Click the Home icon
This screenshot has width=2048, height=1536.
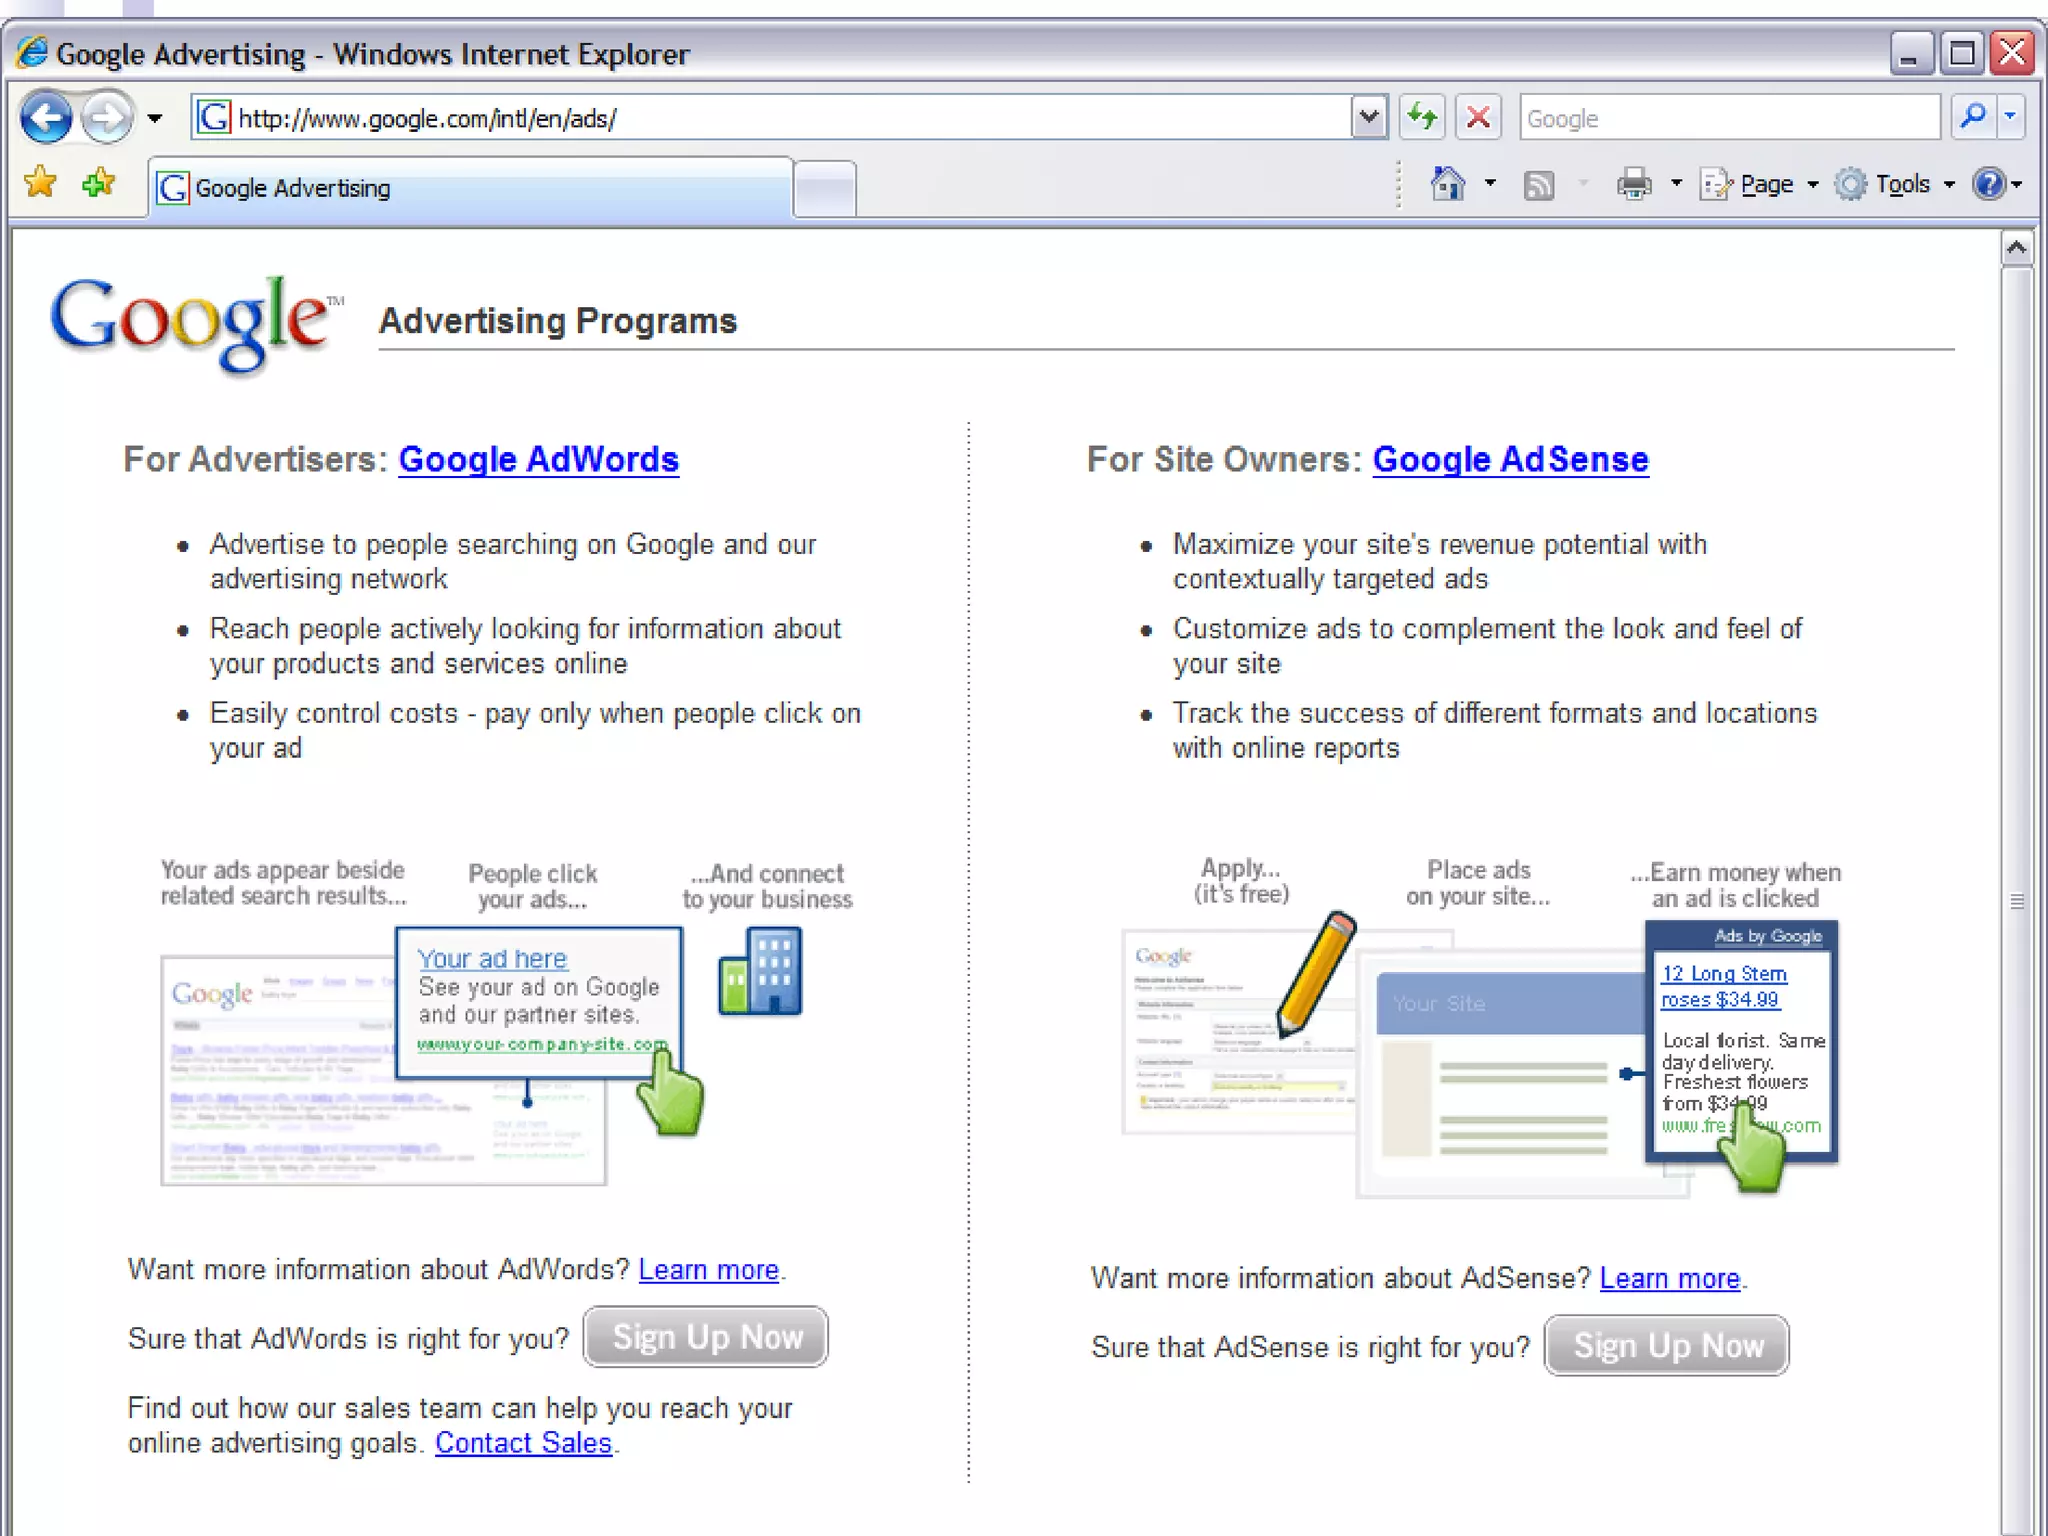(1447, 184)
